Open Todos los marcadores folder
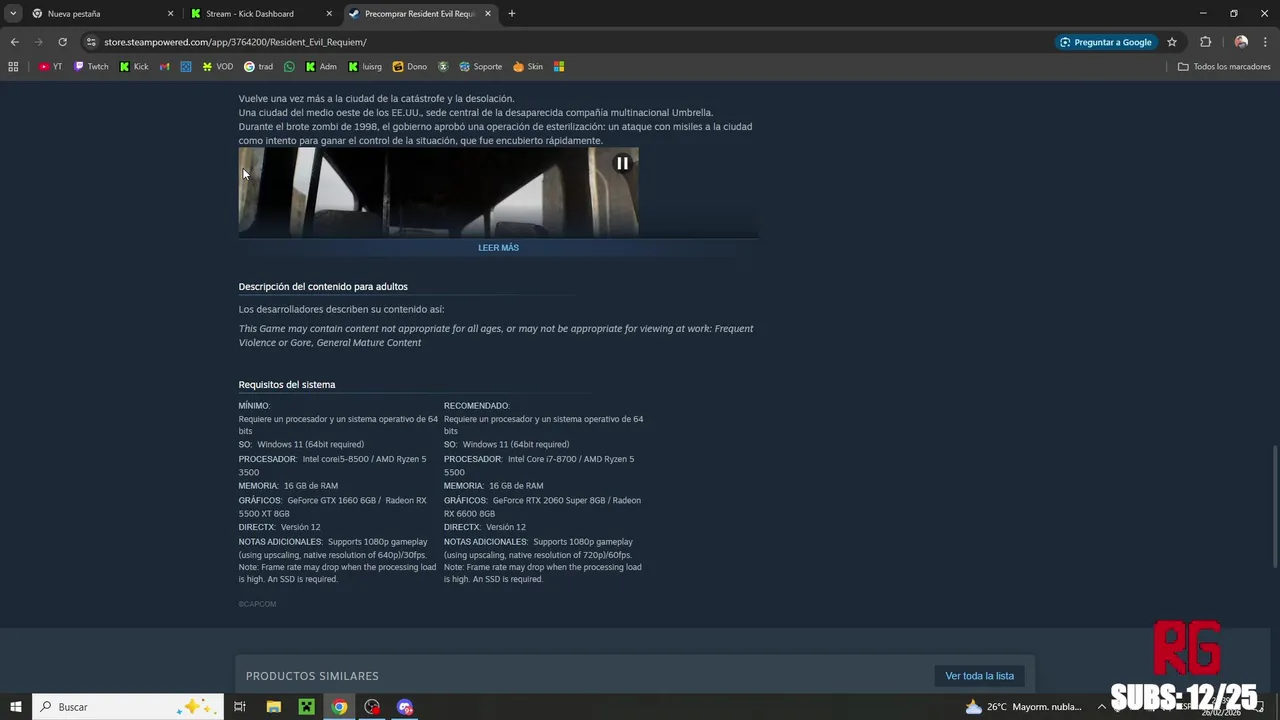This screenshot has height=720, width=1280. click(x=1224, y=67)
